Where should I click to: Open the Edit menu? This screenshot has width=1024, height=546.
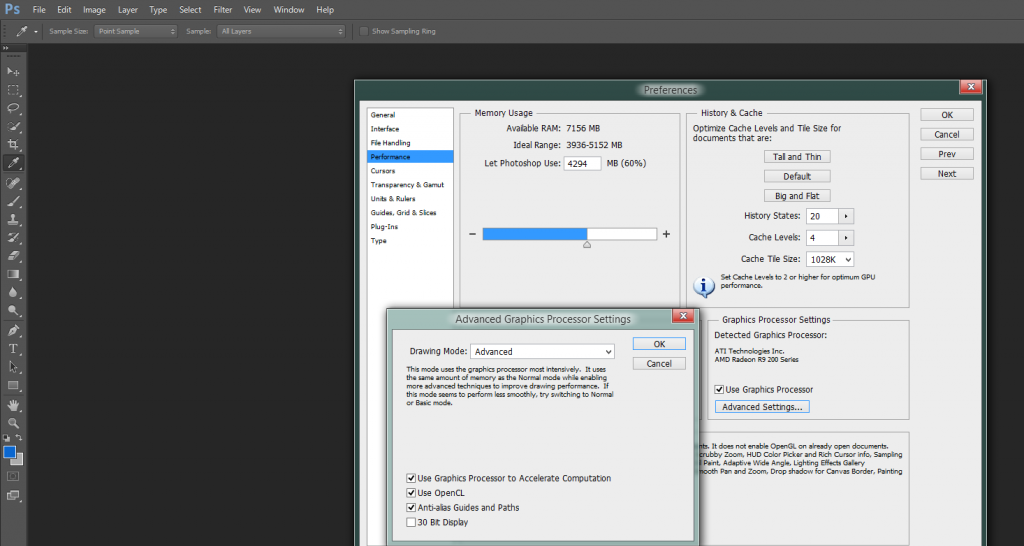click(x=64, y=10)
